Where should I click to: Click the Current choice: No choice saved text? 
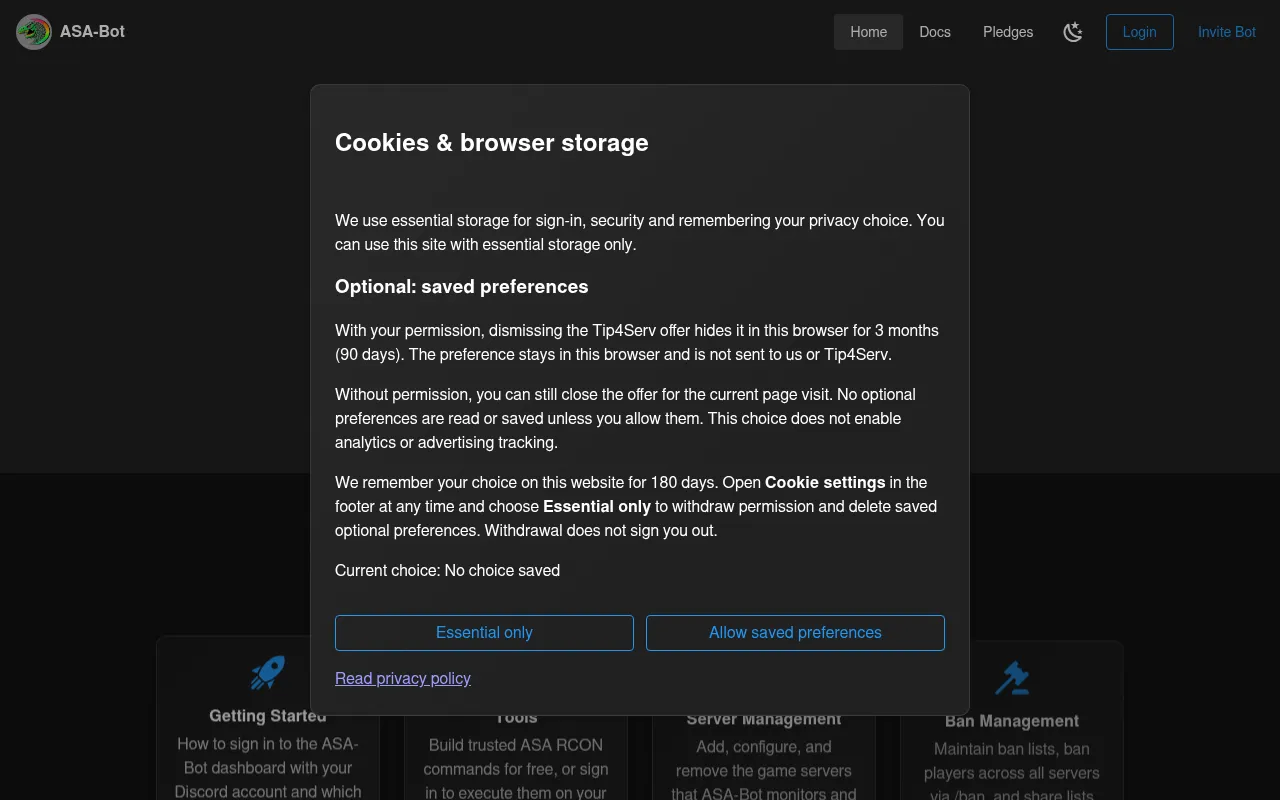click(x=447, y=570)
